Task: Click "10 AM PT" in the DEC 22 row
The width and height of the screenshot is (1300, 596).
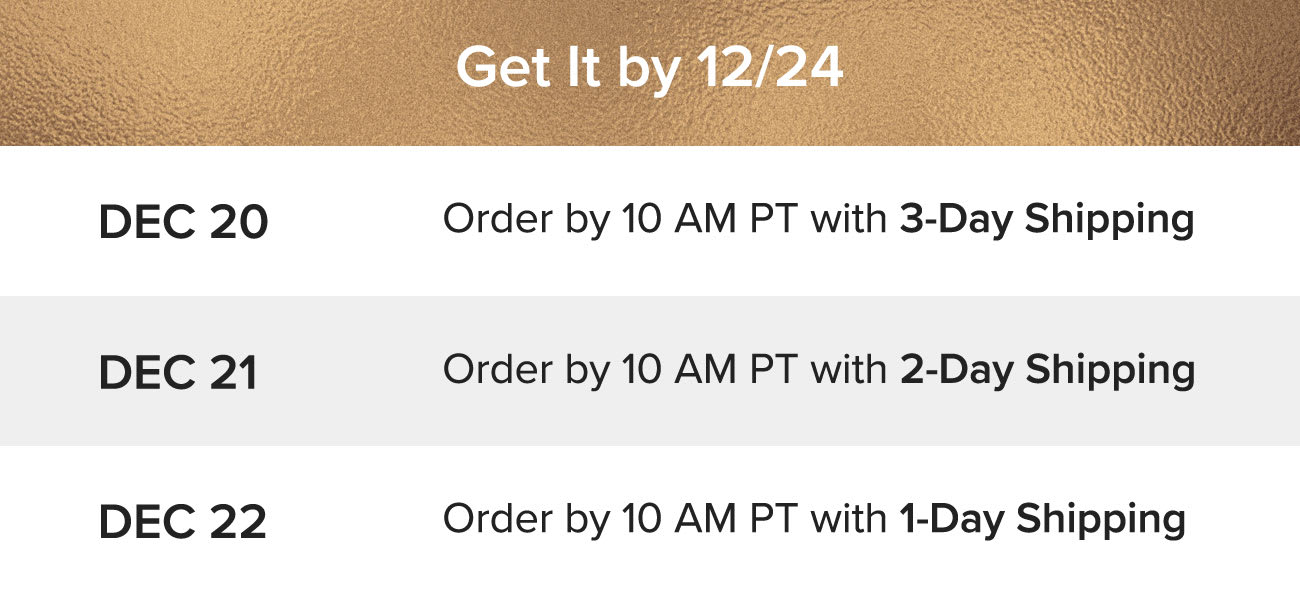Action: coord(709,519)
